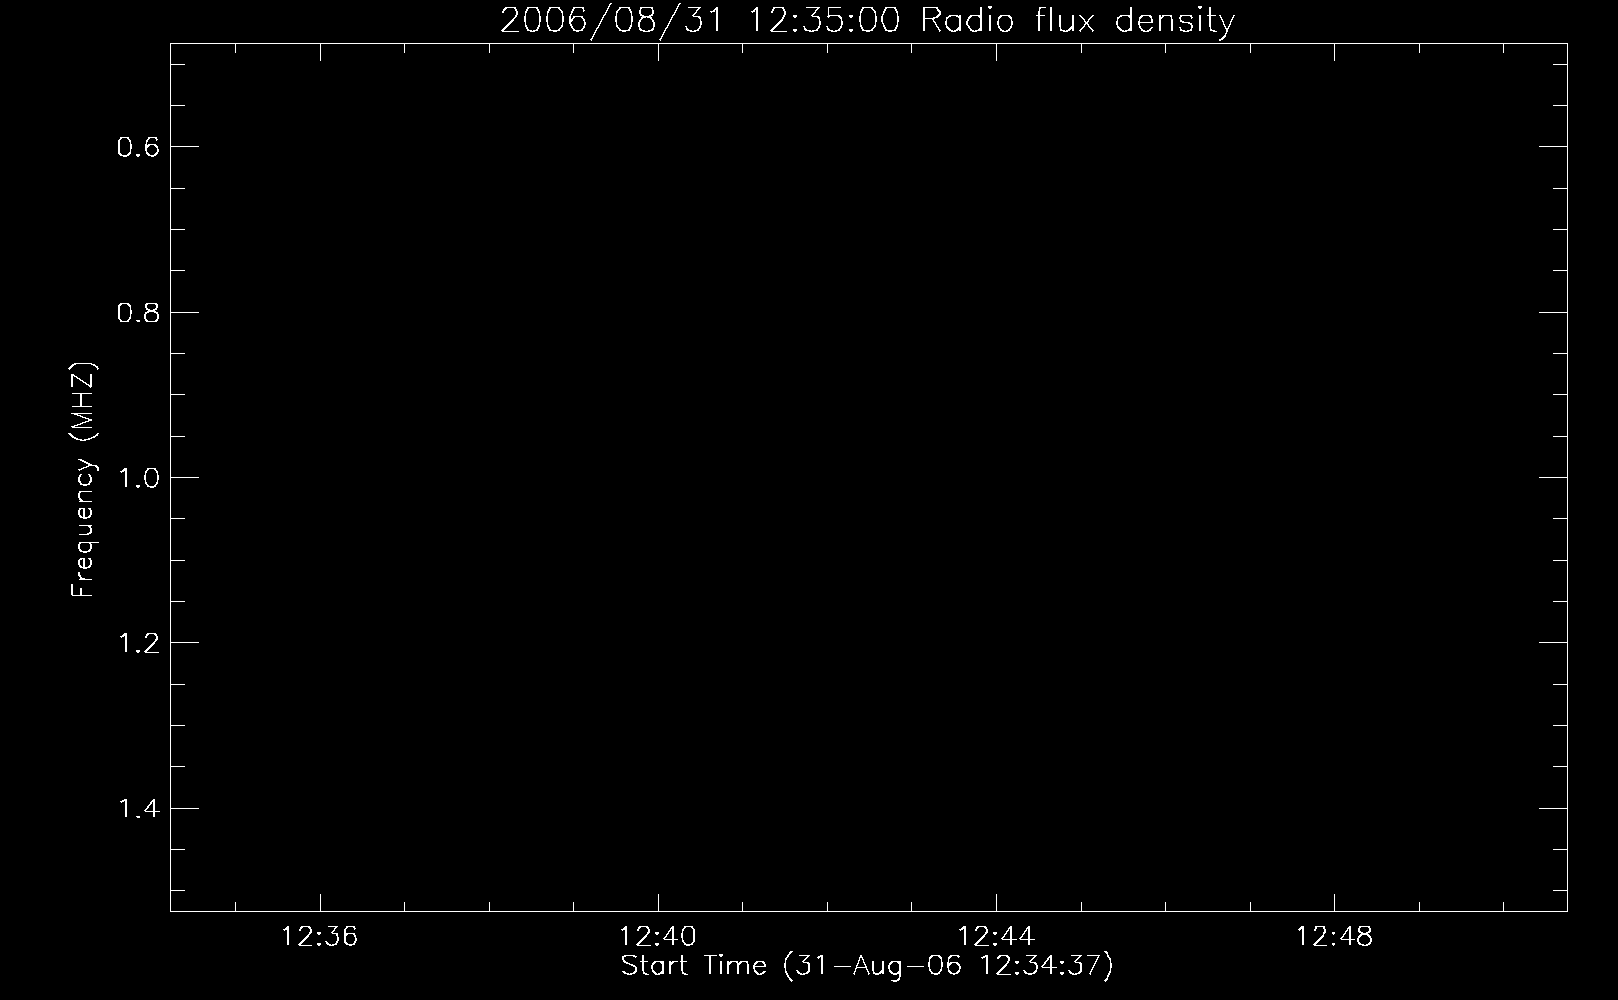
Task: Click the 0.6 frequency tick label
Action: pos(138,148)
